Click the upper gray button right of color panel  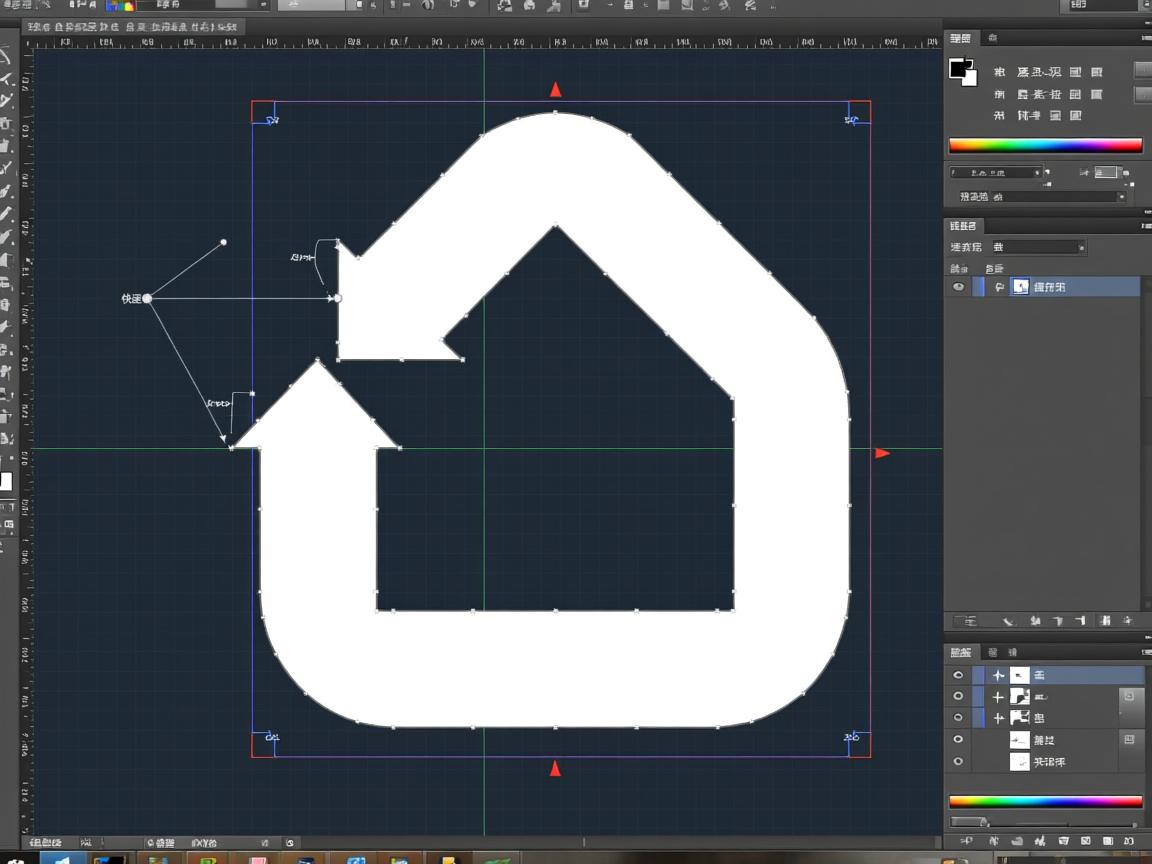[1142, 70]
